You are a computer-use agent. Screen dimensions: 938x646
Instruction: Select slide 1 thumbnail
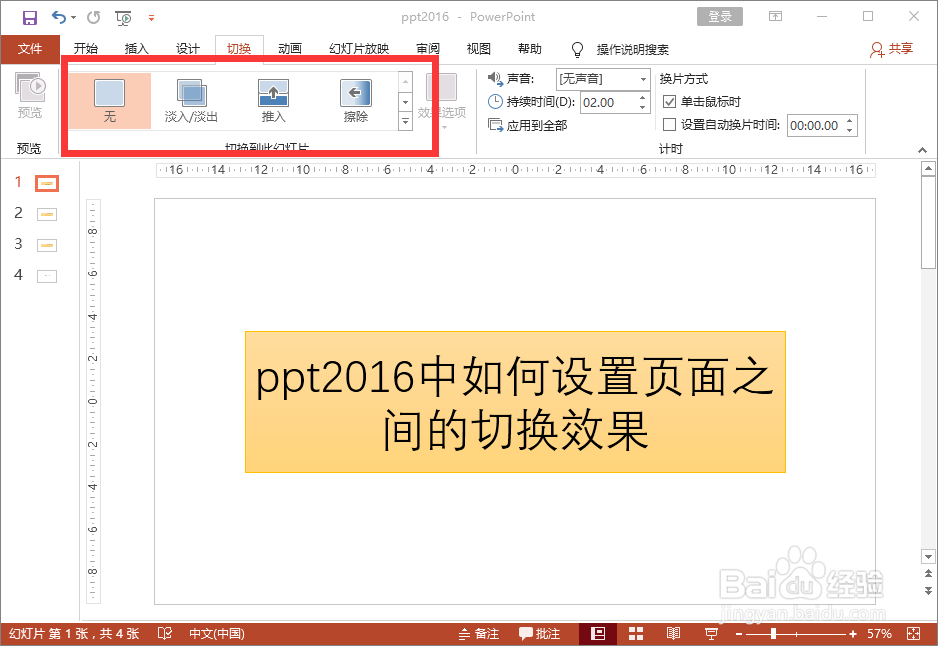(x=47, y=183)
